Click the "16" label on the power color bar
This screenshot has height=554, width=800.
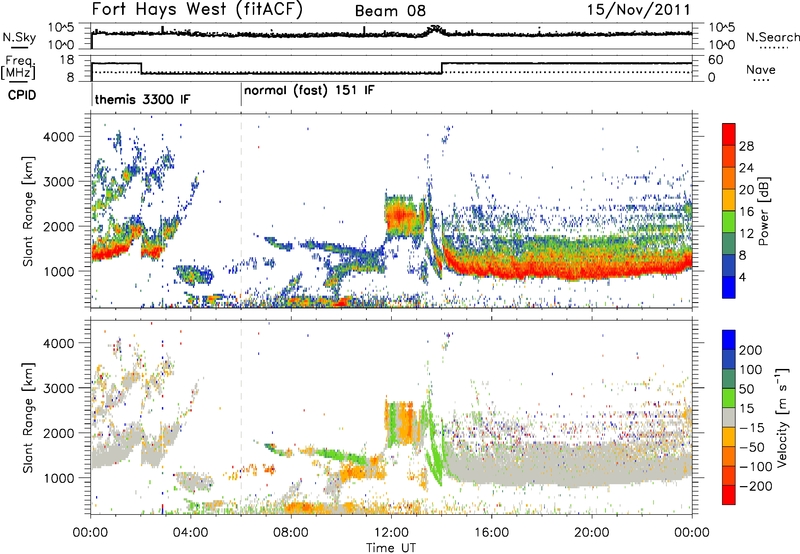[746, 212]
